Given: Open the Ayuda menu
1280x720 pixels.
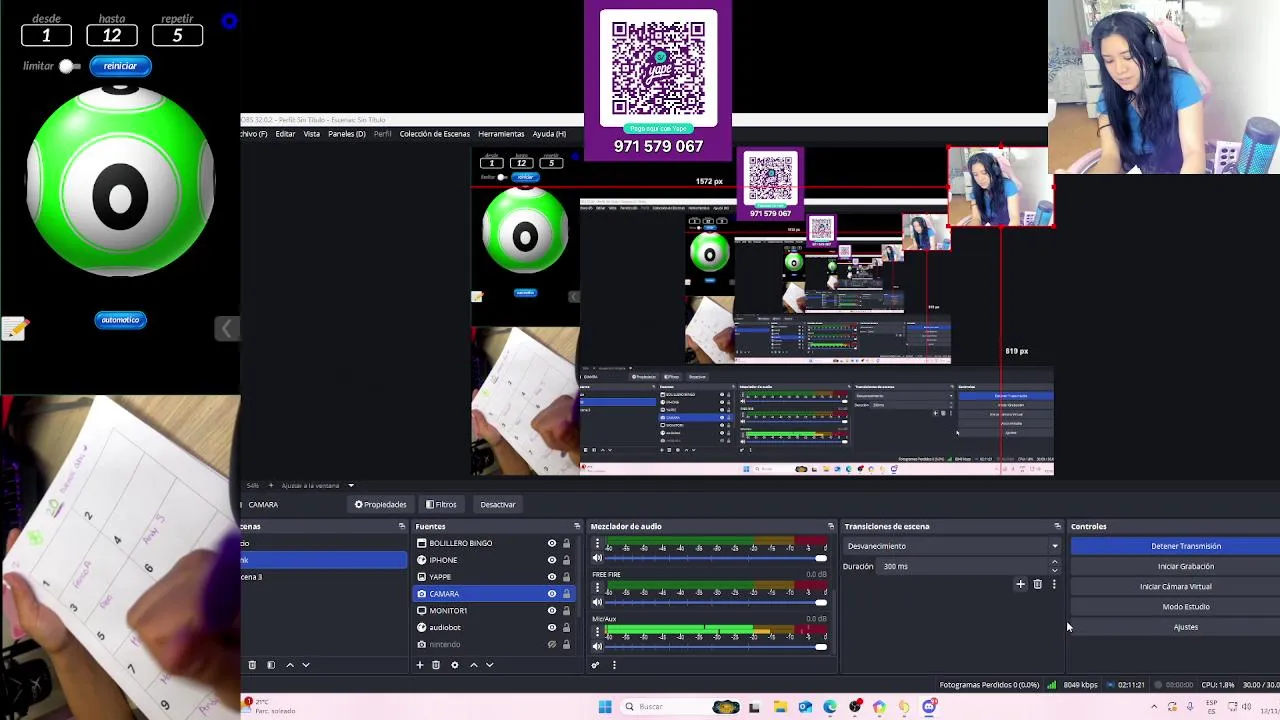Looking at the screenshot, I should point(549,134).
